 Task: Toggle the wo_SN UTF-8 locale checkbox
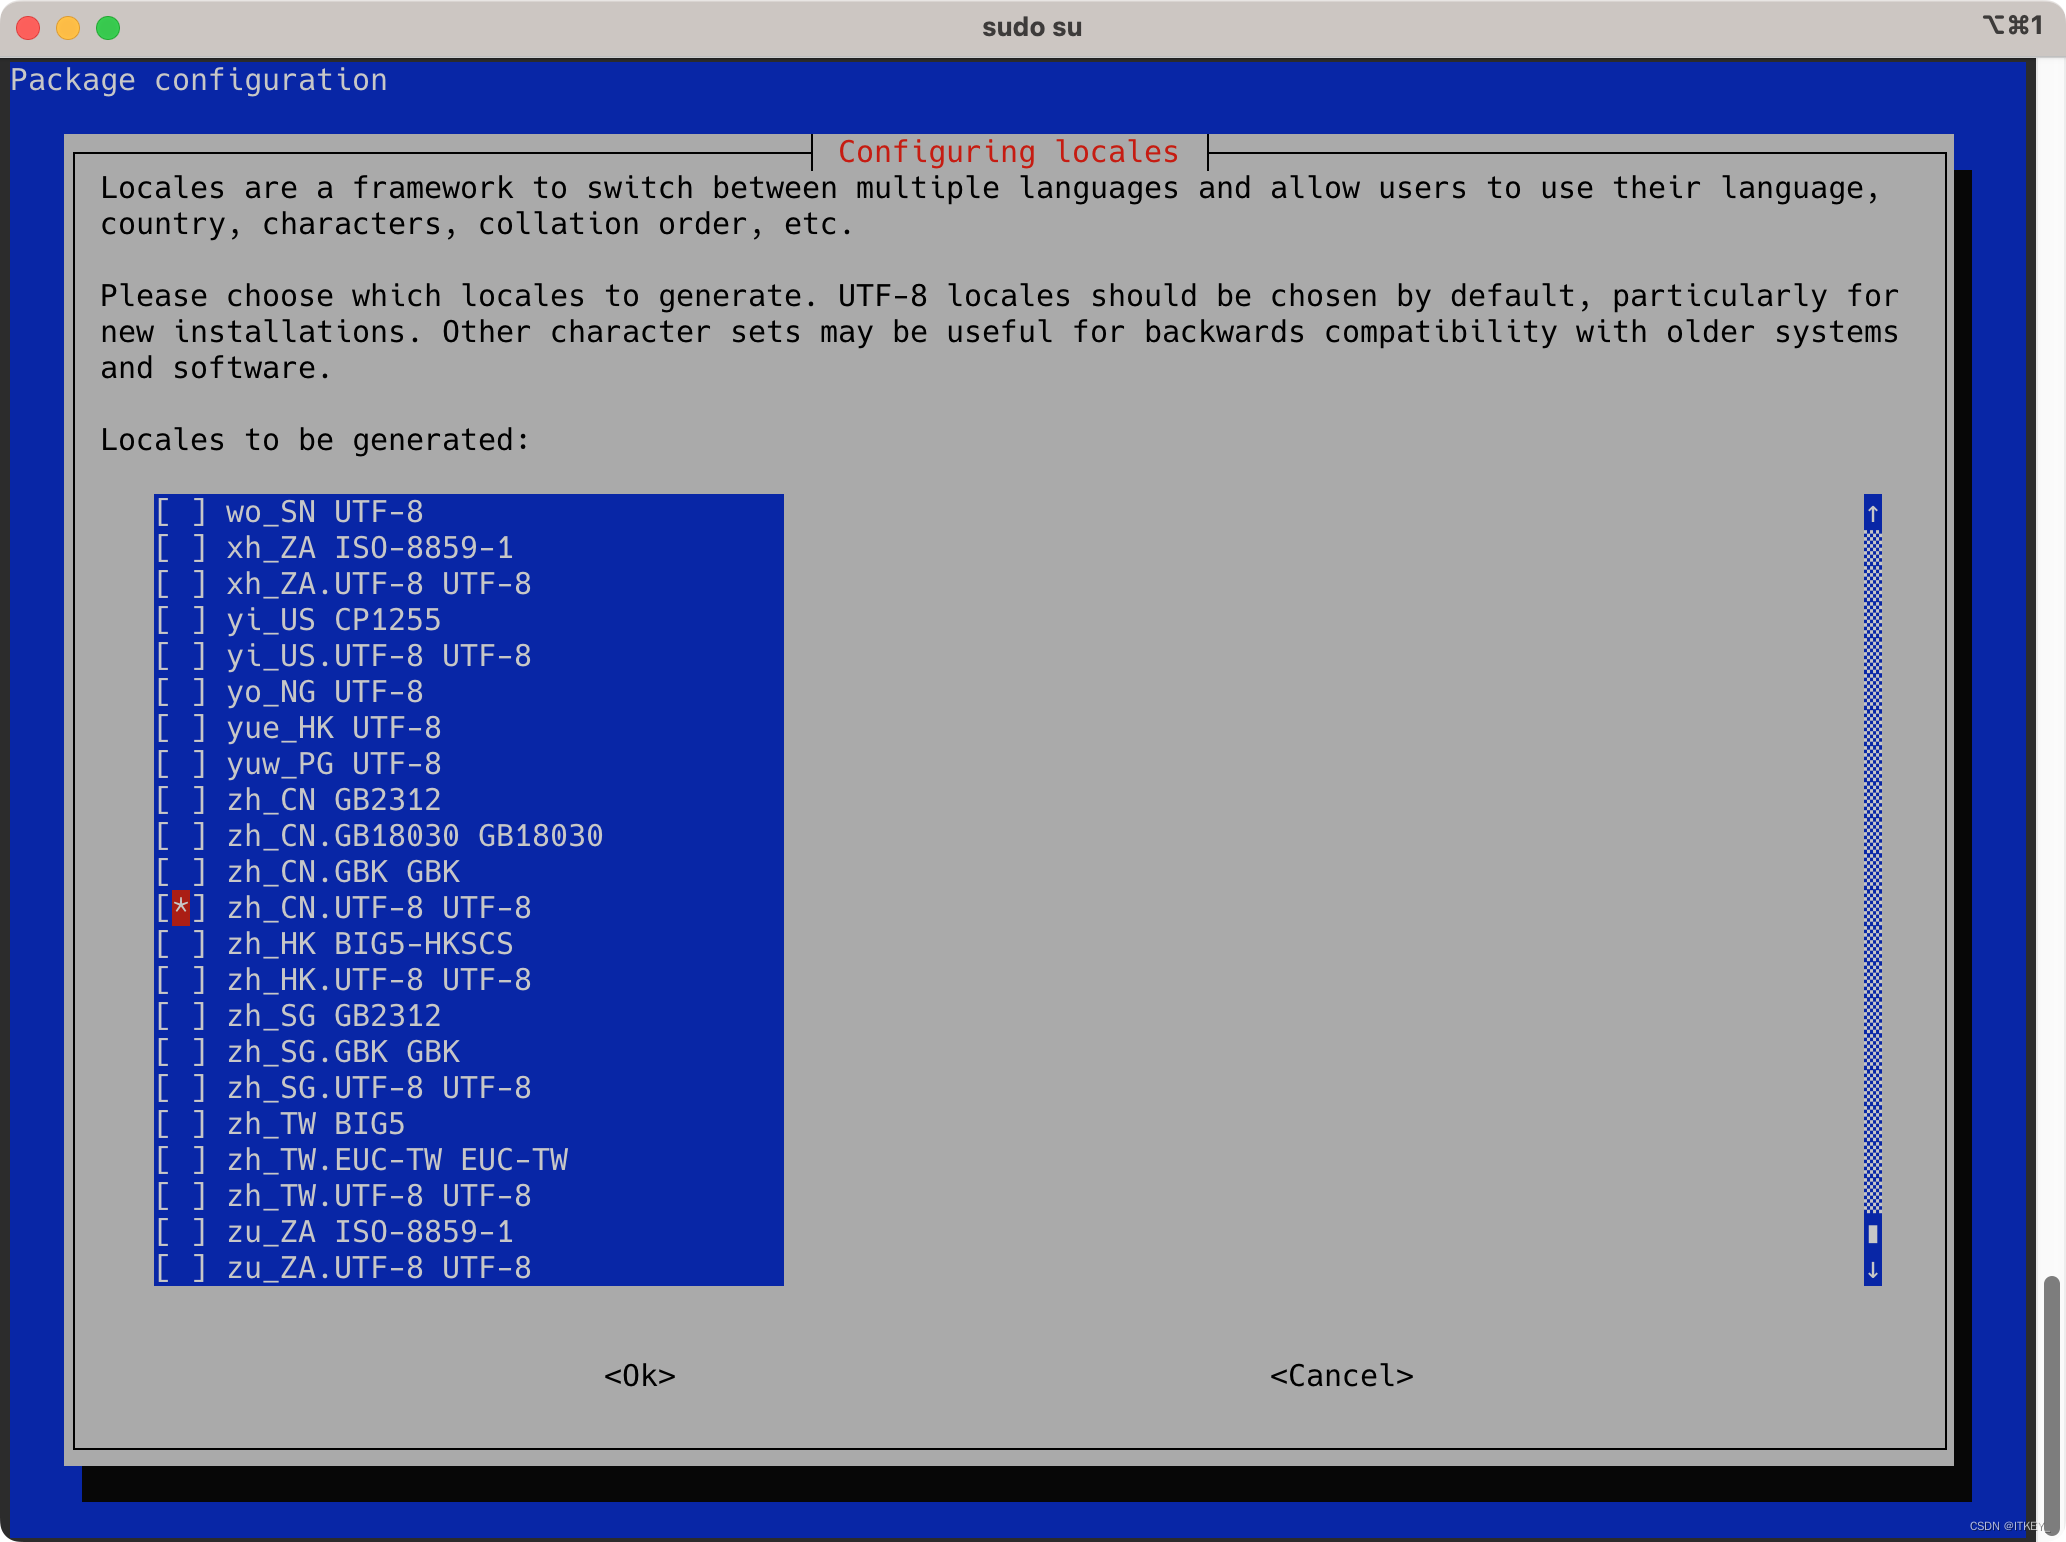point(181,512)
